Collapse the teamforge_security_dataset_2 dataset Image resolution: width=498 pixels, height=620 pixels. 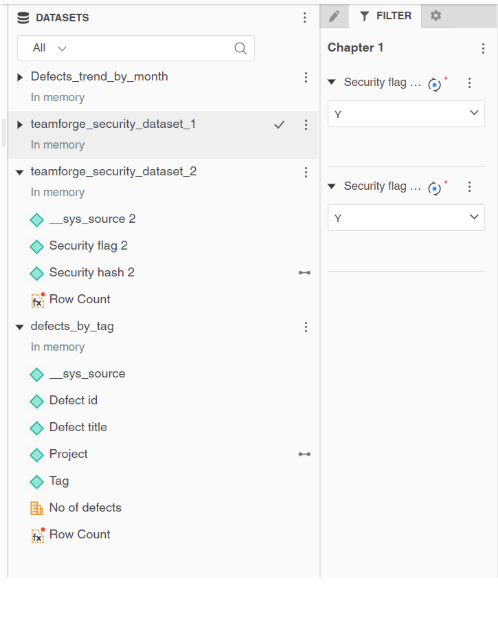coord(19,172)
